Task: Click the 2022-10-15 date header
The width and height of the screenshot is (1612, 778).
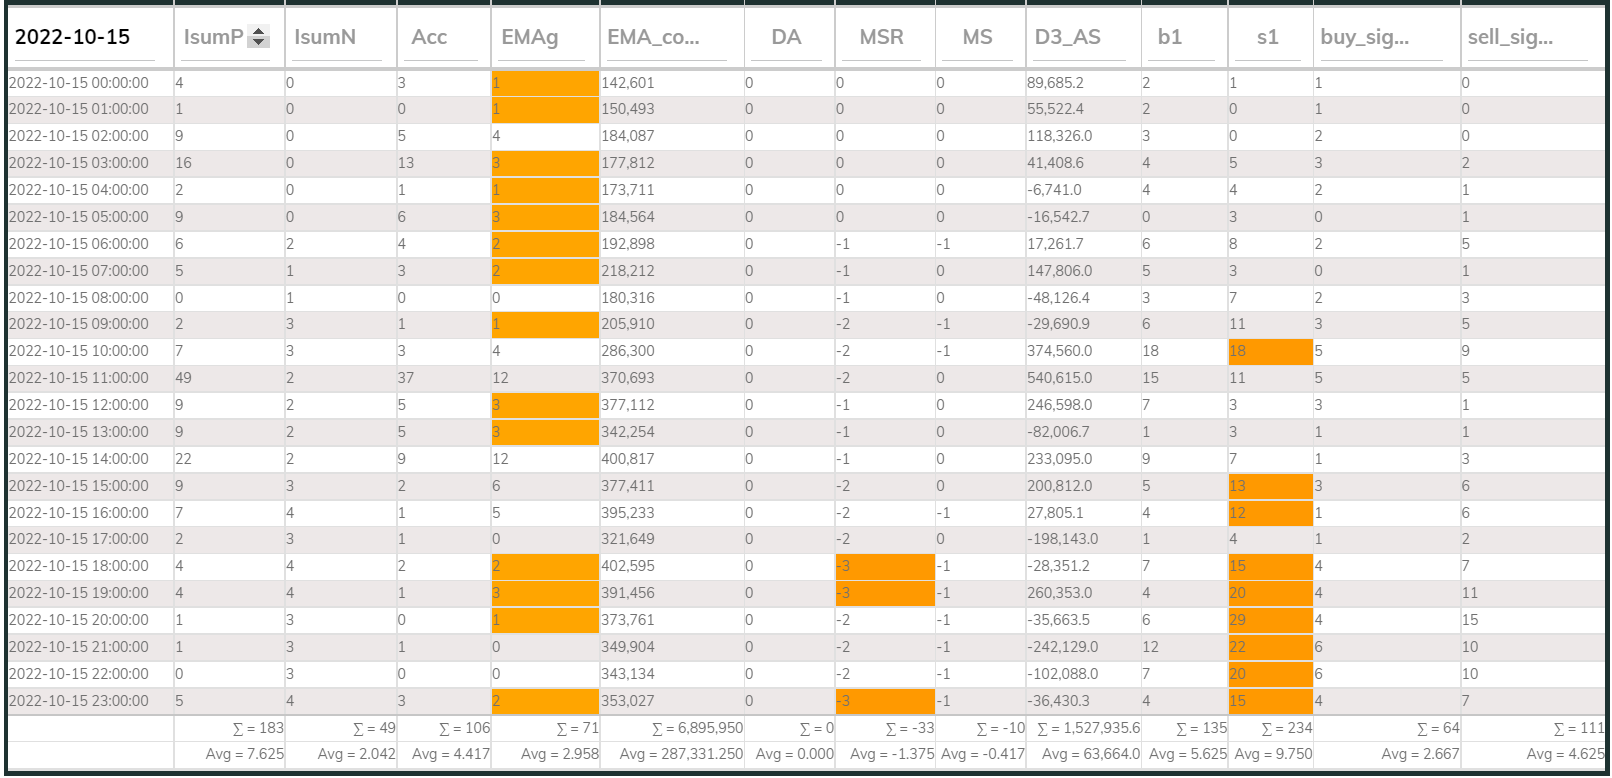Action: point(73,37)
